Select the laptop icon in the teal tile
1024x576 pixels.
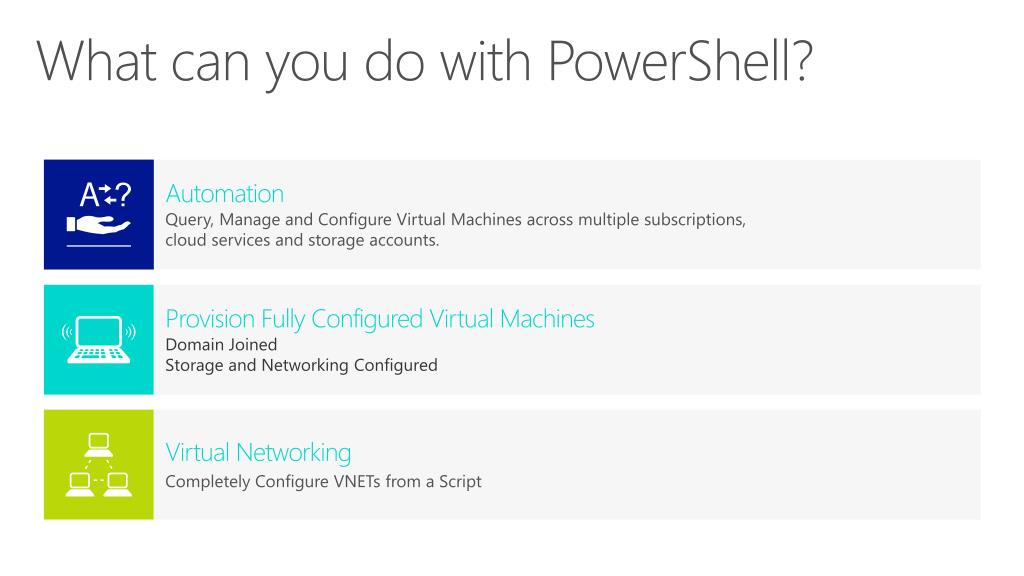(x=98, y=340)
